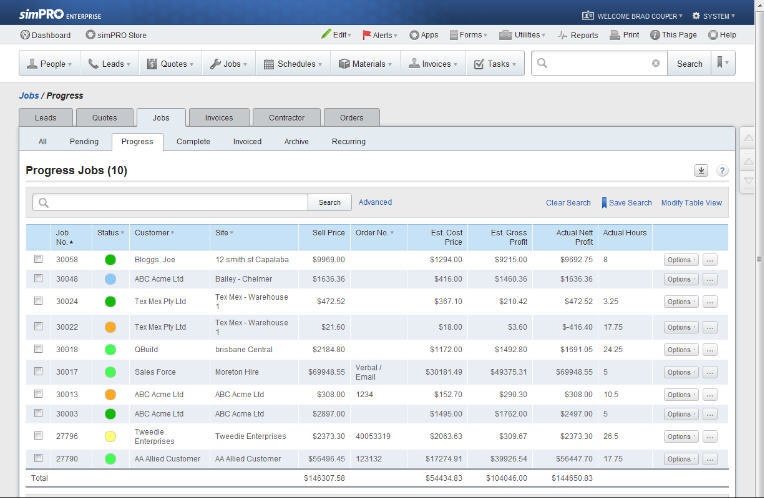Image resolution: width=764 pixels, height=498 pixels.
Task: Expand the Tasks dropdown menu
Action: (x=495, y=63)
